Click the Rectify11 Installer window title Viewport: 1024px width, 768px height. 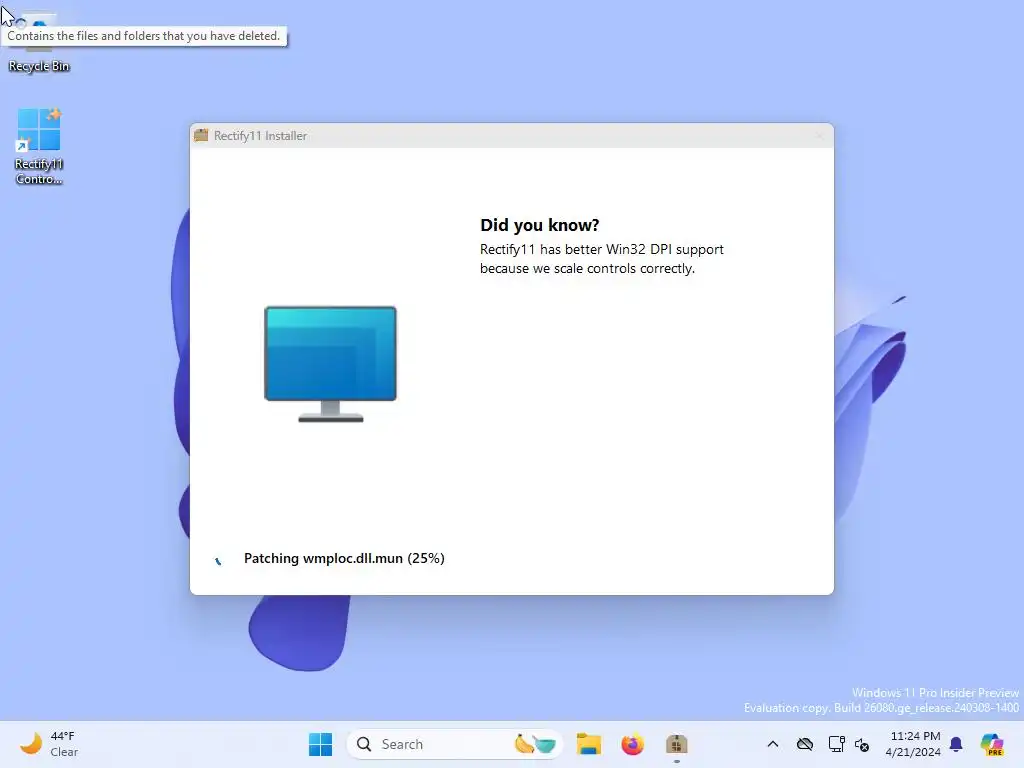click(261, 136)
